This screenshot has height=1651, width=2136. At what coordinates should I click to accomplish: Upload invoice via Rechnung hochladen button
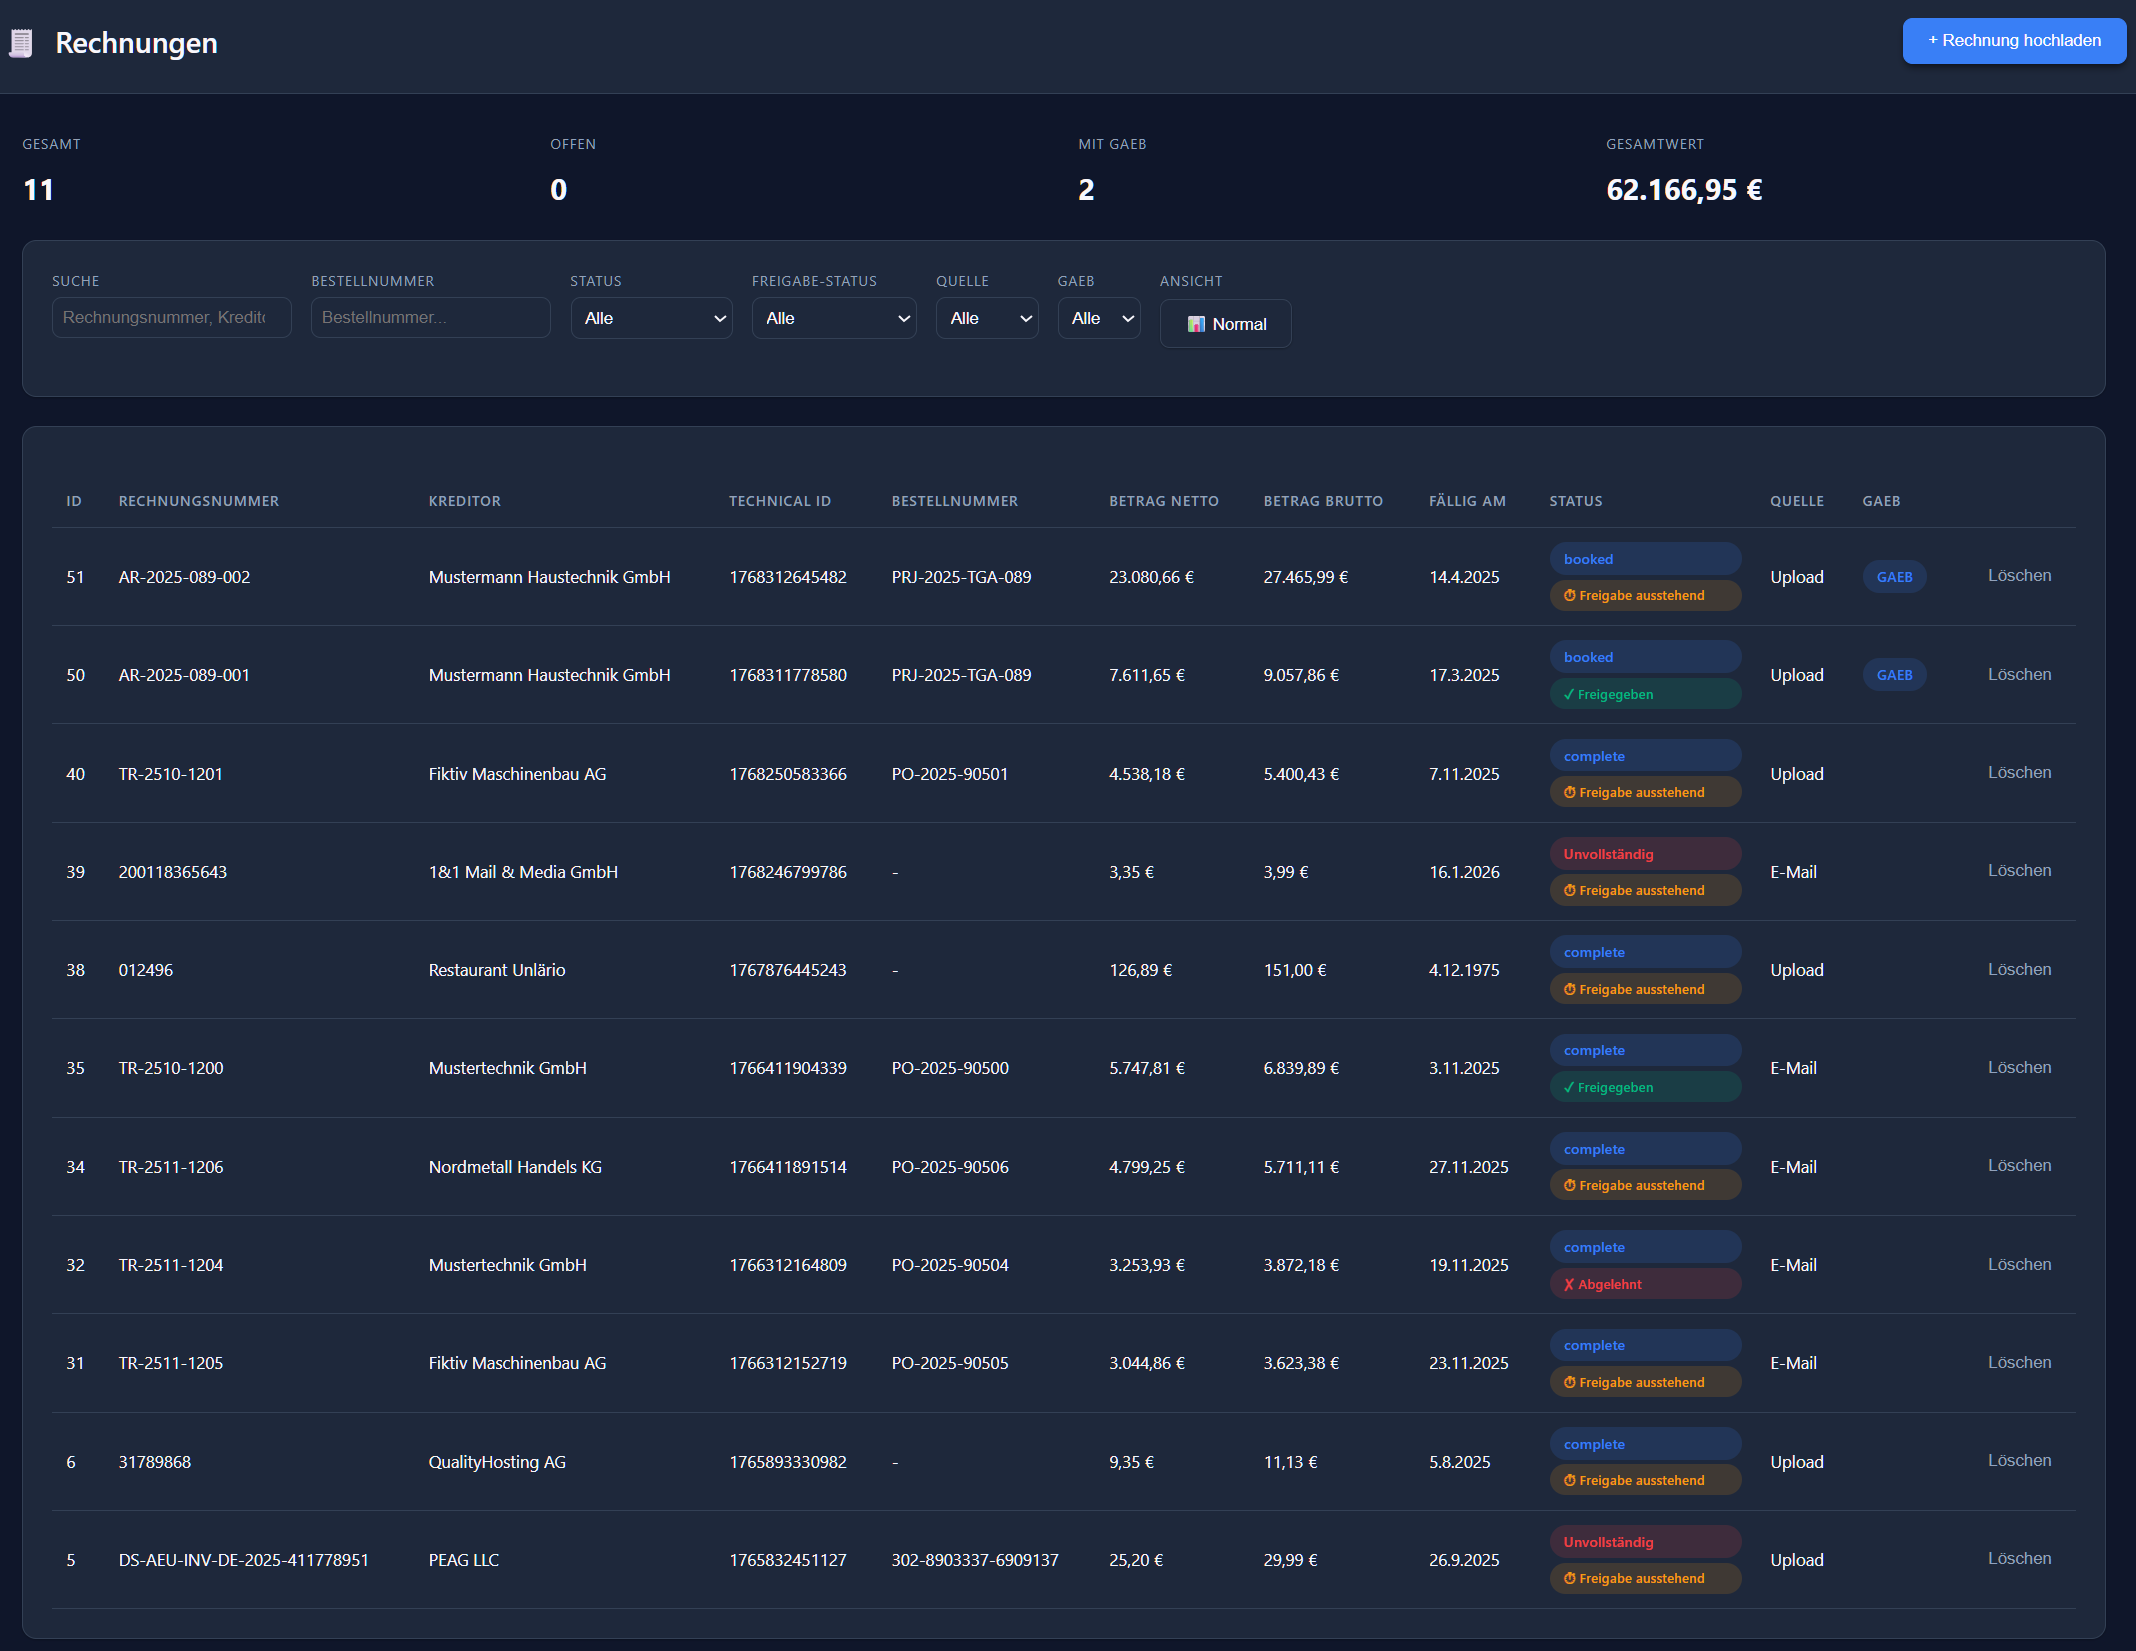2013,41
